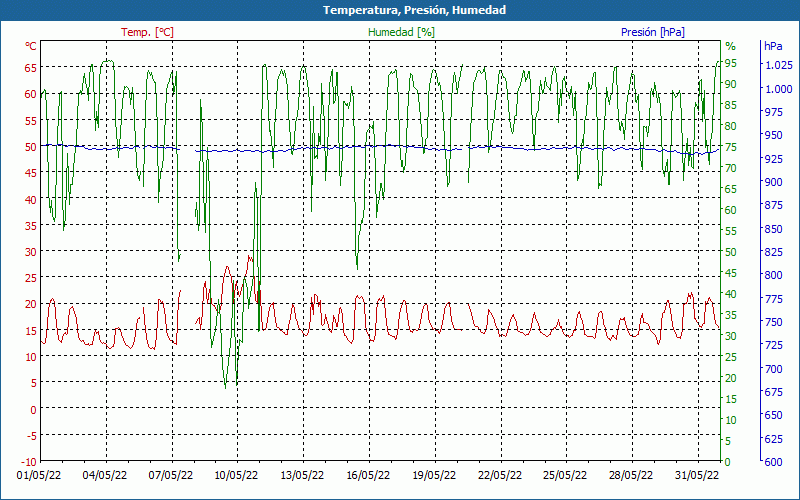Select the red 'Temp. [°C]' legend label
Screen dimensions: 800x500
click(147, 32)
